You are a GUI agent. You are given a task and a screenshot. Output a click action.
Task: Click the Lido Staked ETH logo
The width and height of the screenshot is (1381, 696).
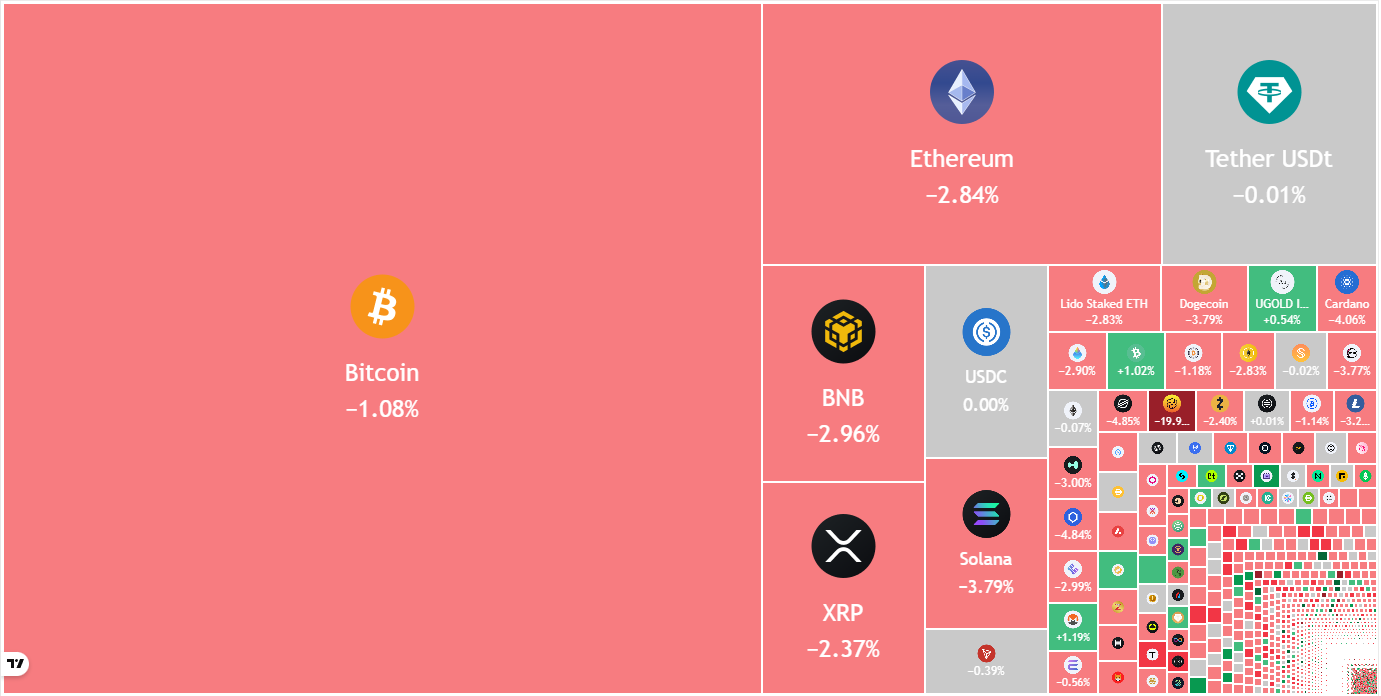[x=1104, y=283]
